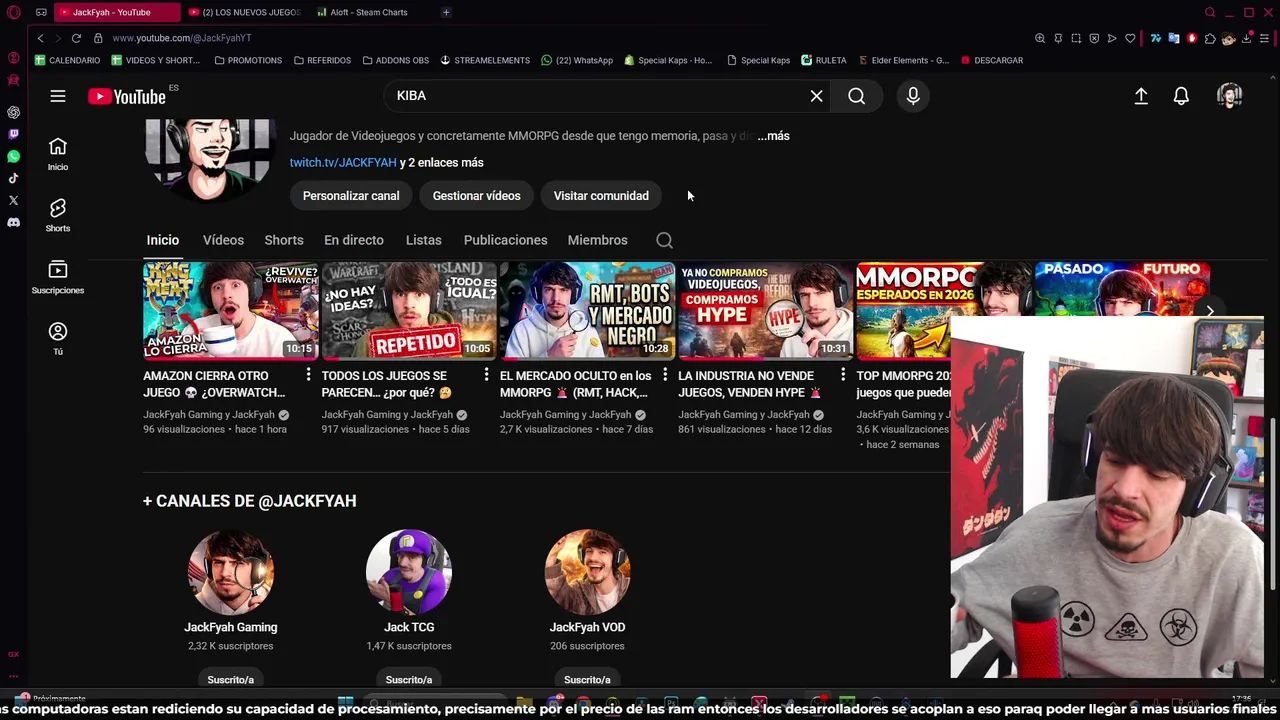Expand channel description with ...más
Image resolution: width=1280 pixels, height=720 pixels.
[x=773, y=136]
